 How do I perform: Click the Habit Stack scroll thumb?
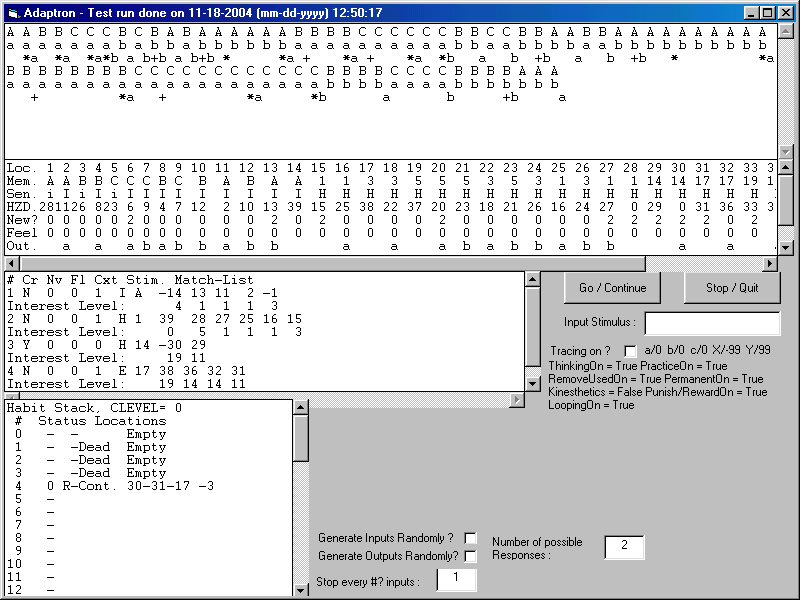point(301,438)
